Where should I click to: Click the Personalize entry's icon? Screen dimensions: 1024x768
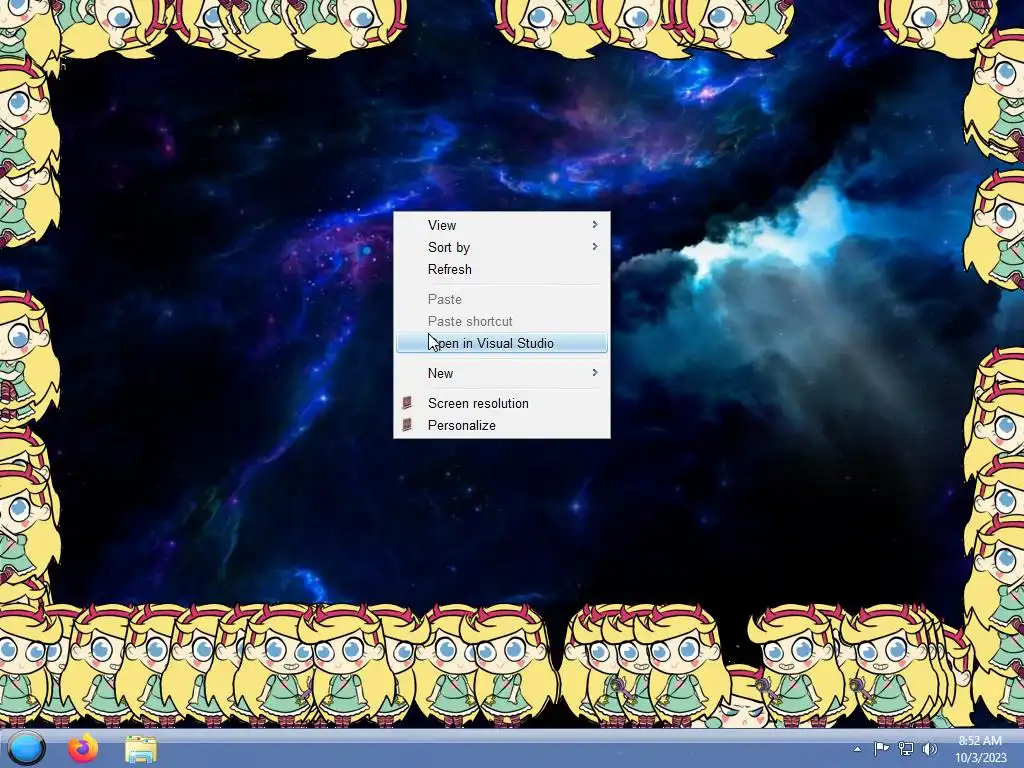[x=407, y=424]
